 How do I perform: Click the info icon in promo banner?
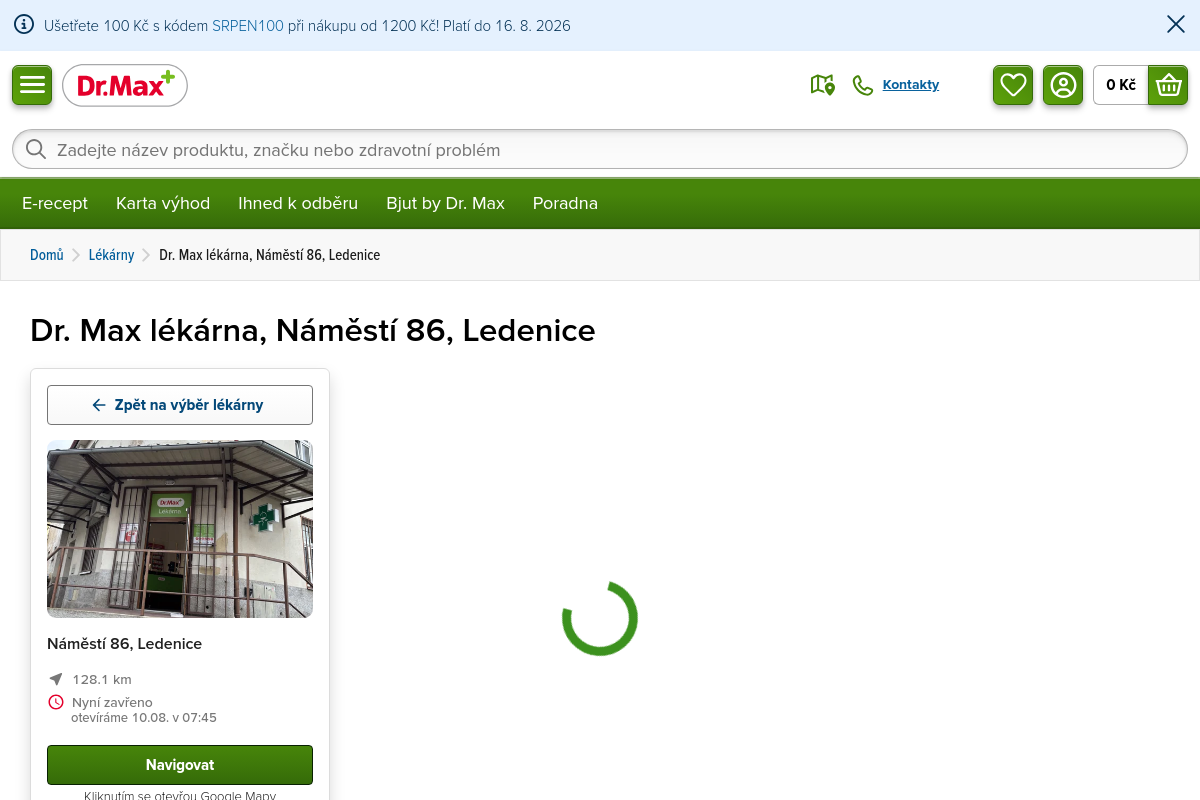point(24,25)
